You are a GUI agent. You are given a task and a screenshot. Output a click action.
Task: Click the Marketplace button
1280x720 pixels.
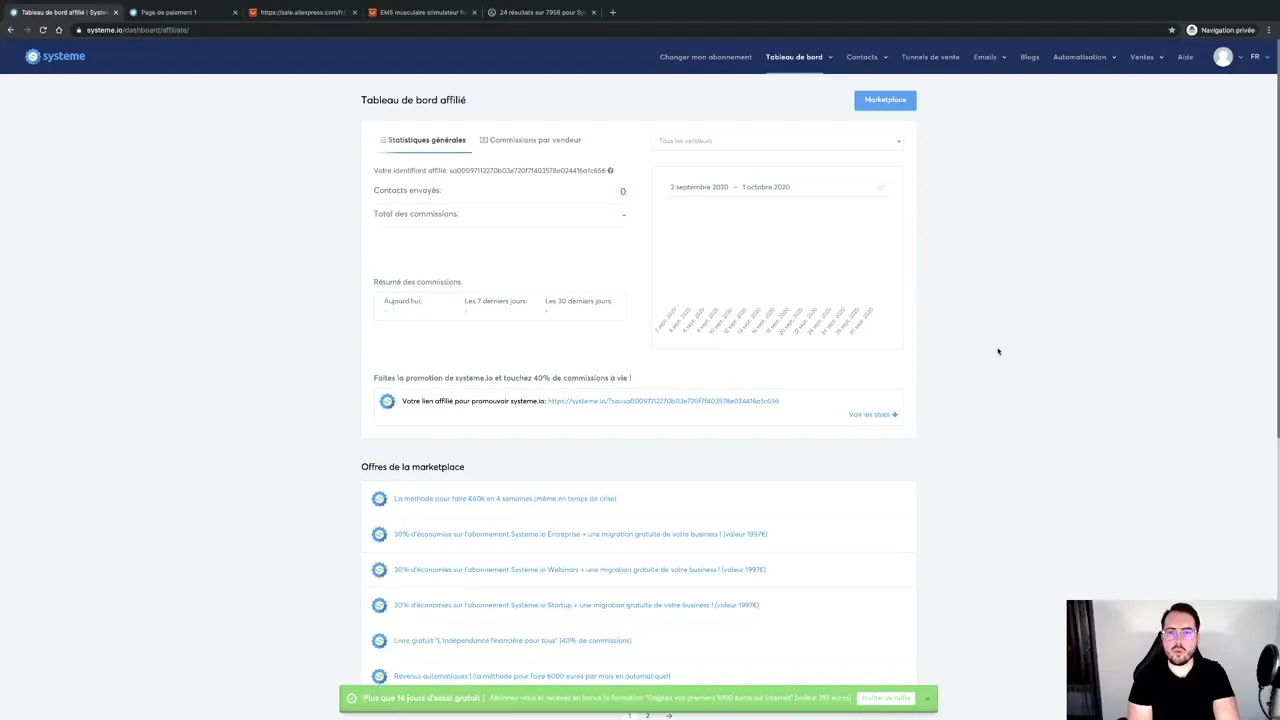pos(884,99)
